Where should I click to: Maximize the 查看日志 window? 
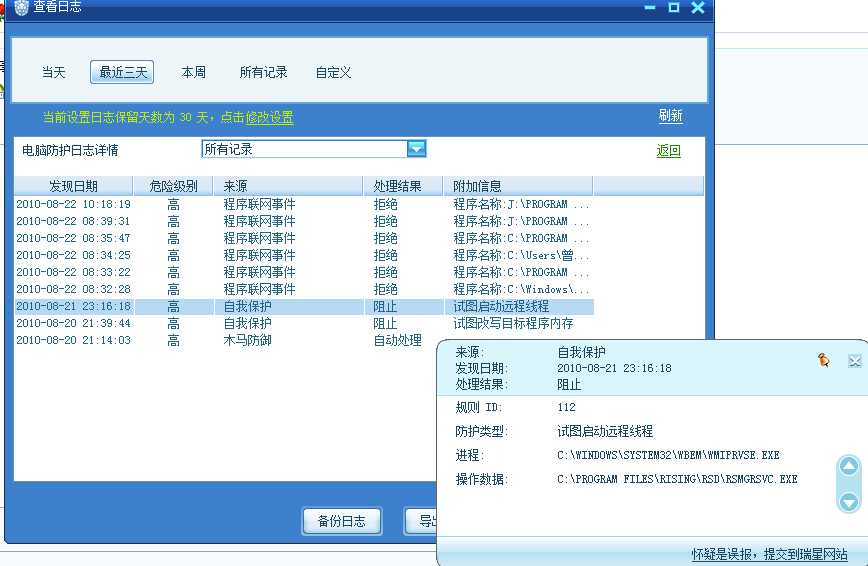(674, 7)
